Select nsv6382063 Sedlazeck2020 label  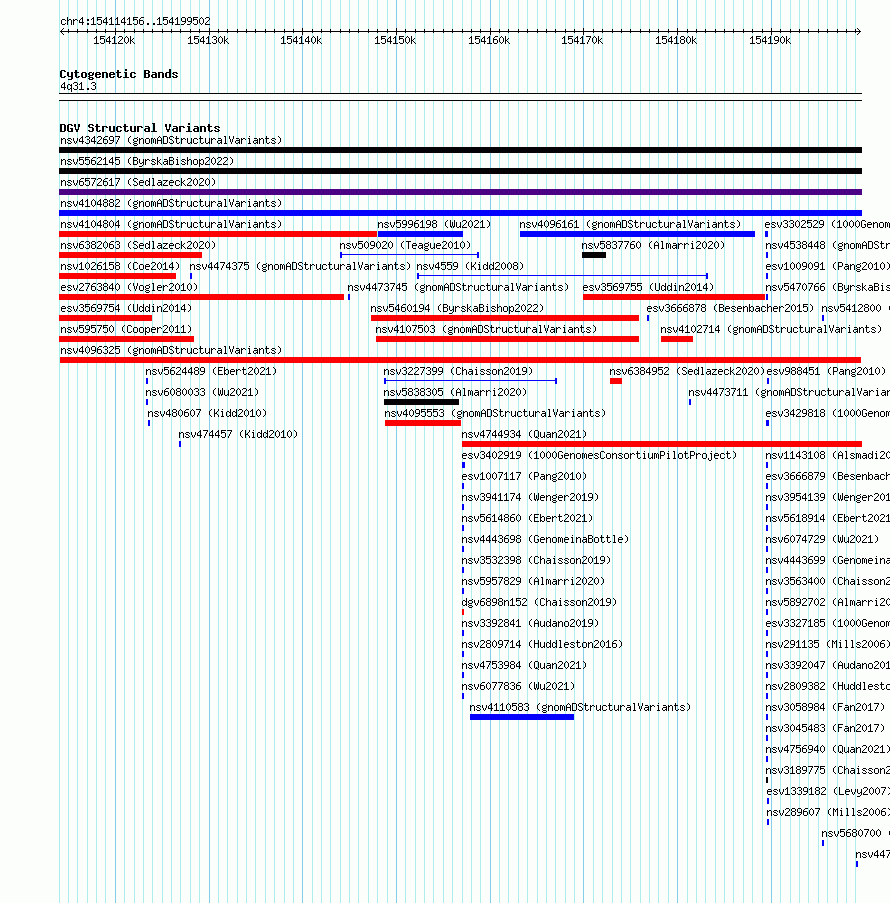click(138, 245)
